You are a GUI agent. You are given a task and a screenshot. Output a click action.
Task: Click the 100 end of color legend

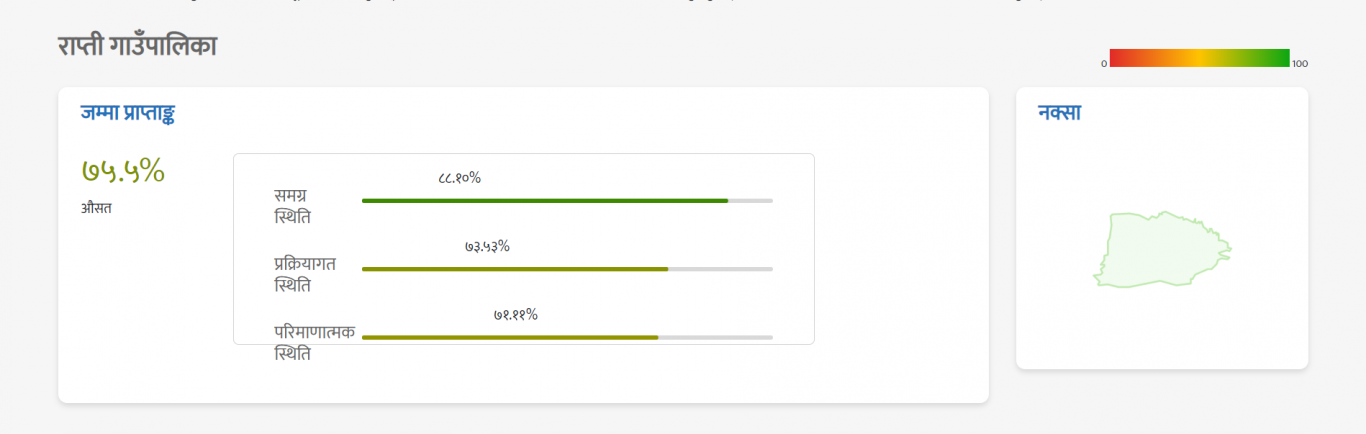(1300, 64)
